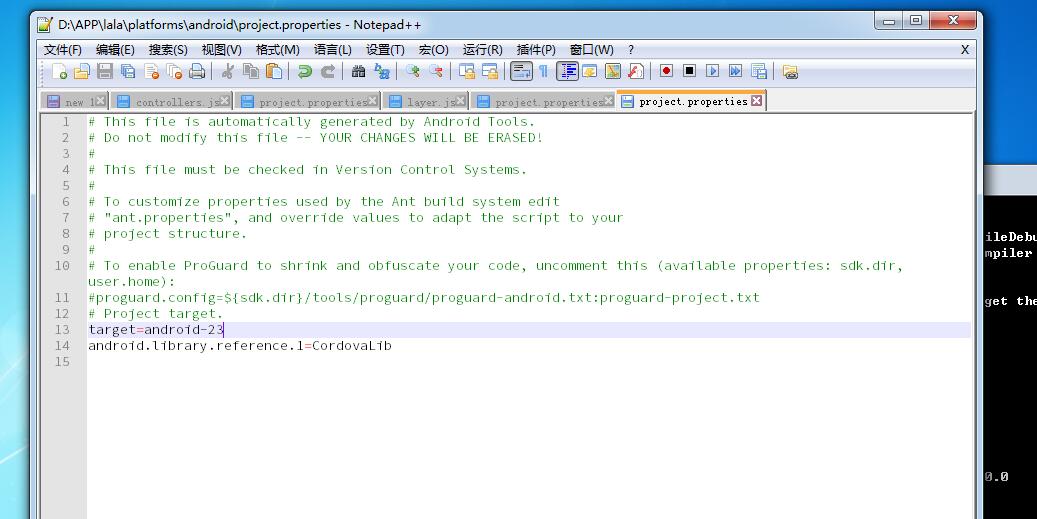Click the Close document toolbar icon
Image resolution: width=1037 pixels, height=519 pixels.
pyautogui.click(x=151, y=71)
